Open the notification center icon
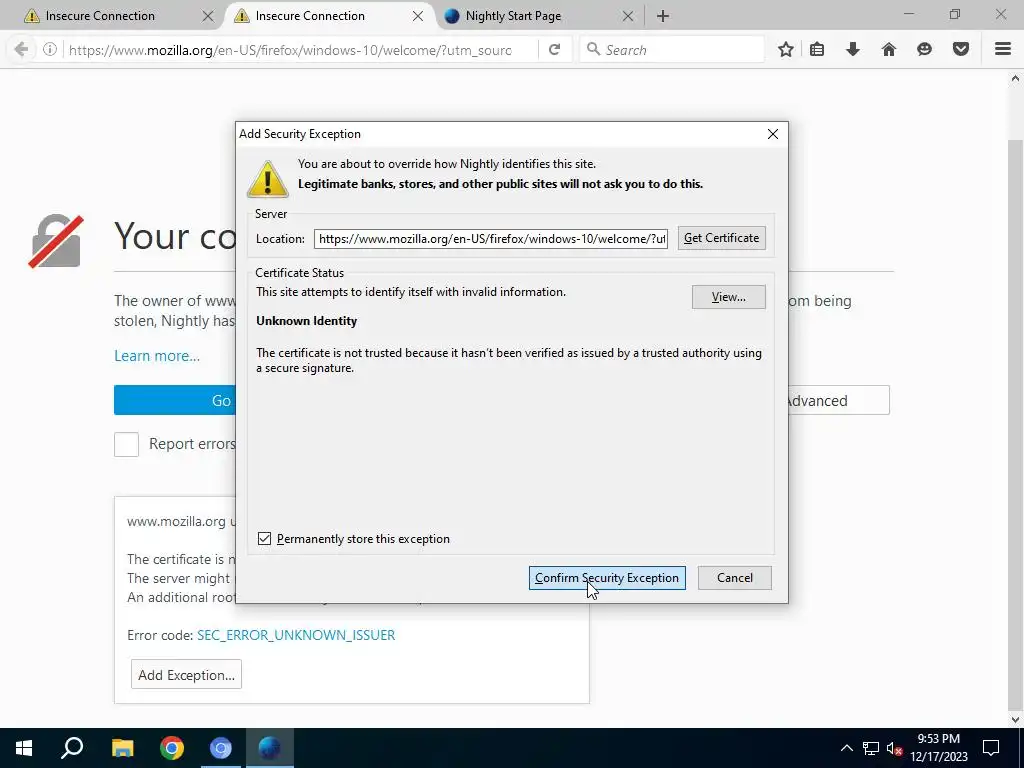 [991, 748]
